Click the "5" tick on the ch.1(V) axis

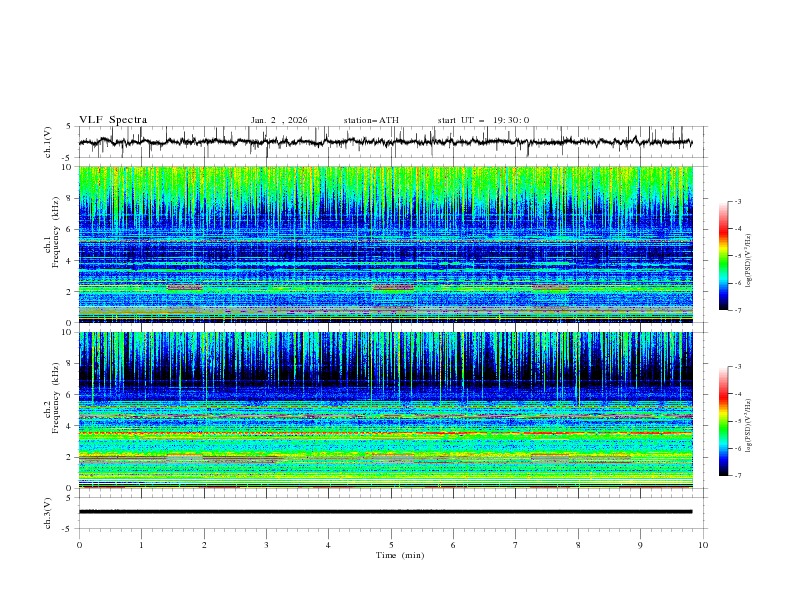[x=69, y=127]
